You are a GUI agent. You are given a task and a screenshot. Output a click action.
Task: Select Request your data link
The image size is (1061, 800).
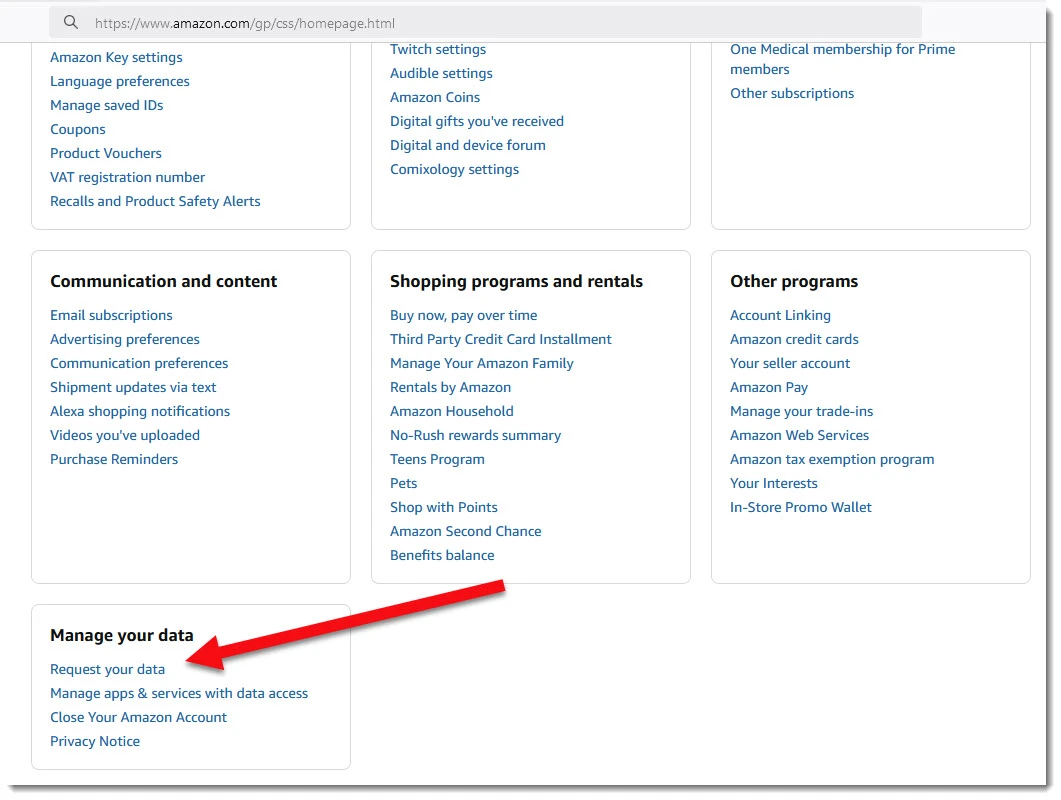point(108,669)
